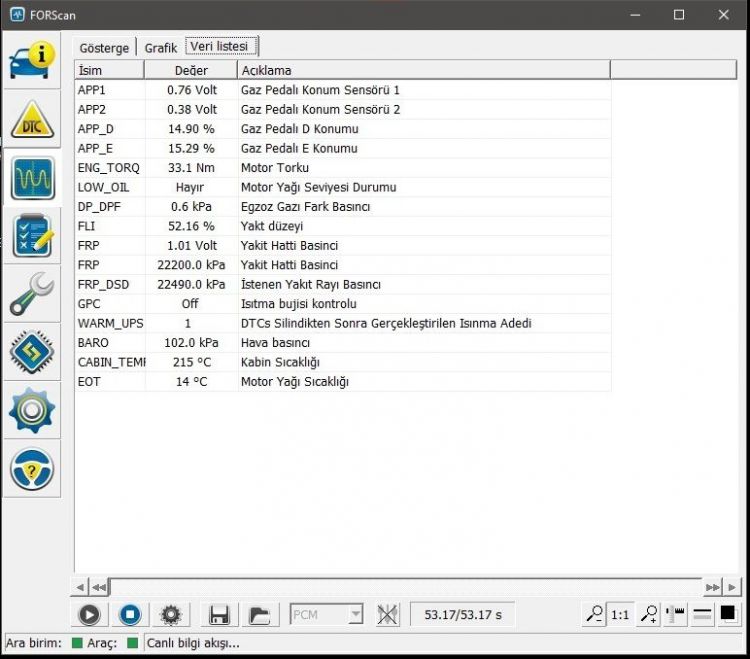Click description Egzoz Gazı Fark Basıncı

pos(305,207)
